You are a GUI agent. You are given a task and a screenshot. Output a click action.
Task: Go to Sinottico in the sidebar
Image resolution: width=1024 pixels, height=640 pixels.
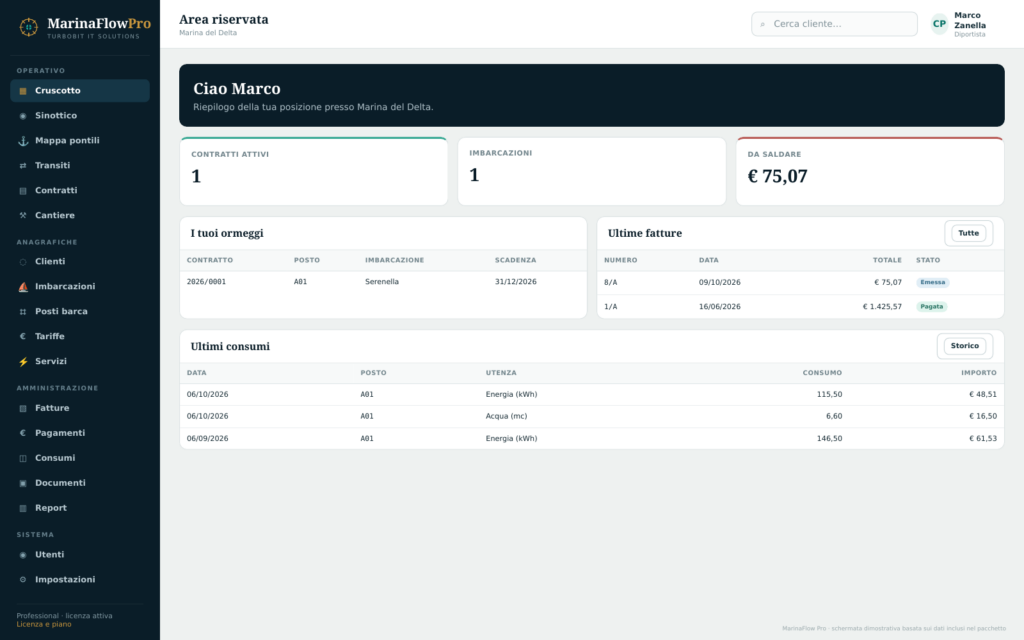pyautogui.click(x=80, y=116)
